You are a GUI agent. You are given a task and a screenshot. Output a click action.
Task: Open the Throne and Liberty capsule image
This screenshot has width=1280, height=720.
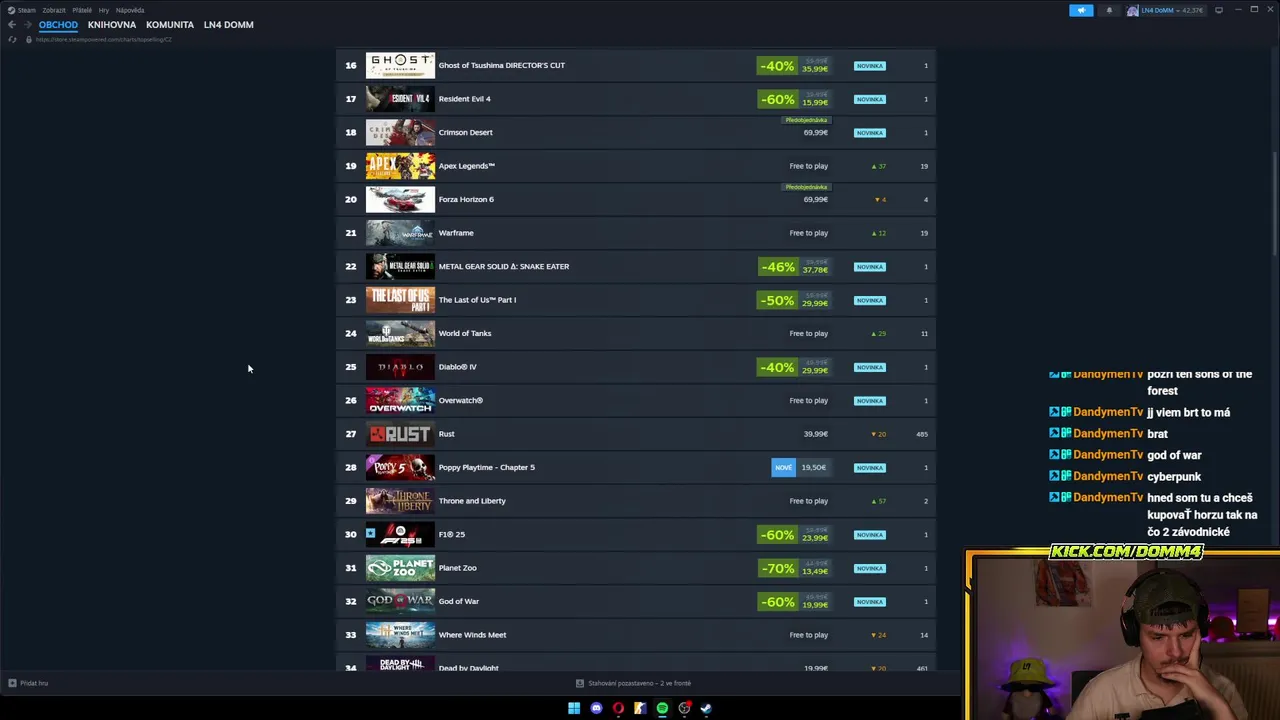click(400, 501)
